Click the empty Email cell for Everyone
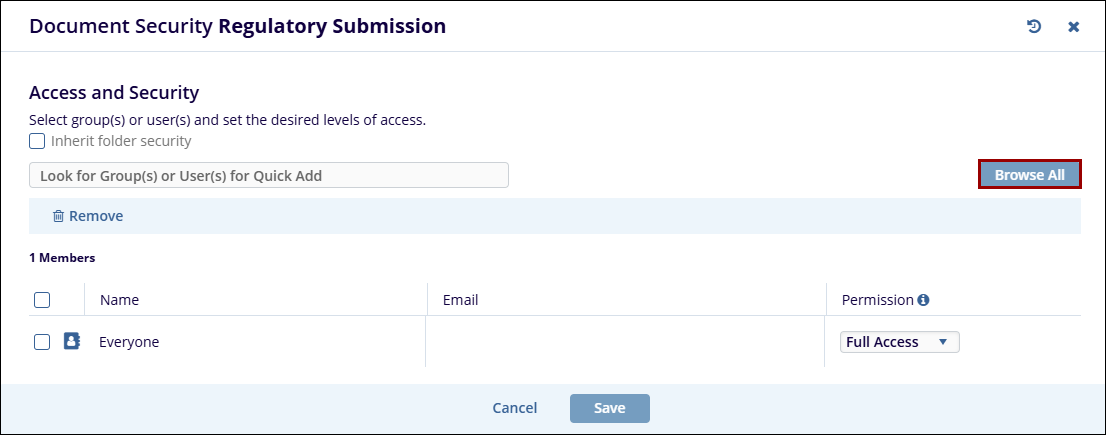This screenshot has height=435, width=1106. point(625,342)
